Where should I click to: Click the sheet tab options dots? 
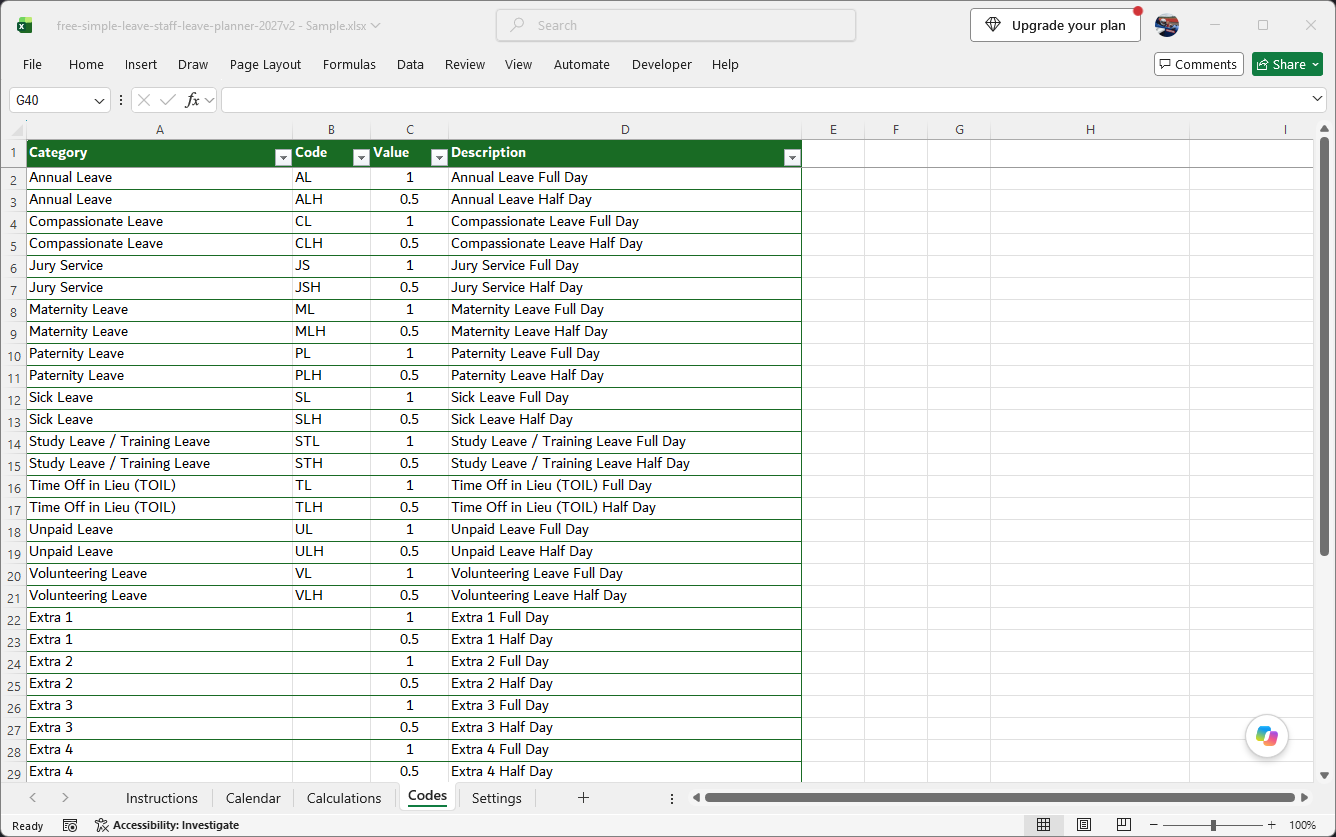(x=671, y=798)
